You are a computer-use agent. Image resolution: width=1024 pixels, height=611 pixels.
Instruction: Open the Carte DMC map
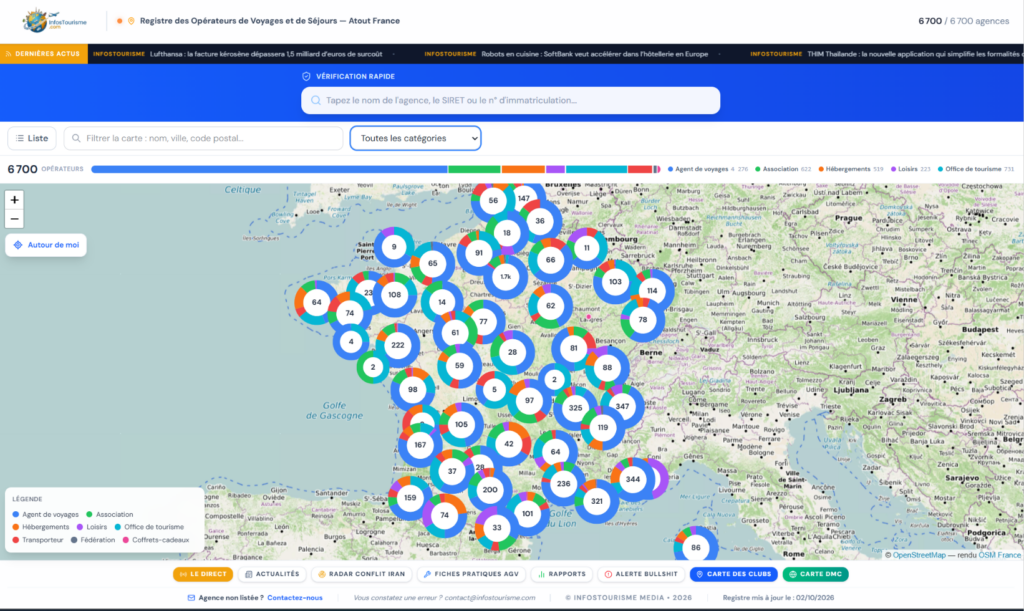[x=816, y=574]
